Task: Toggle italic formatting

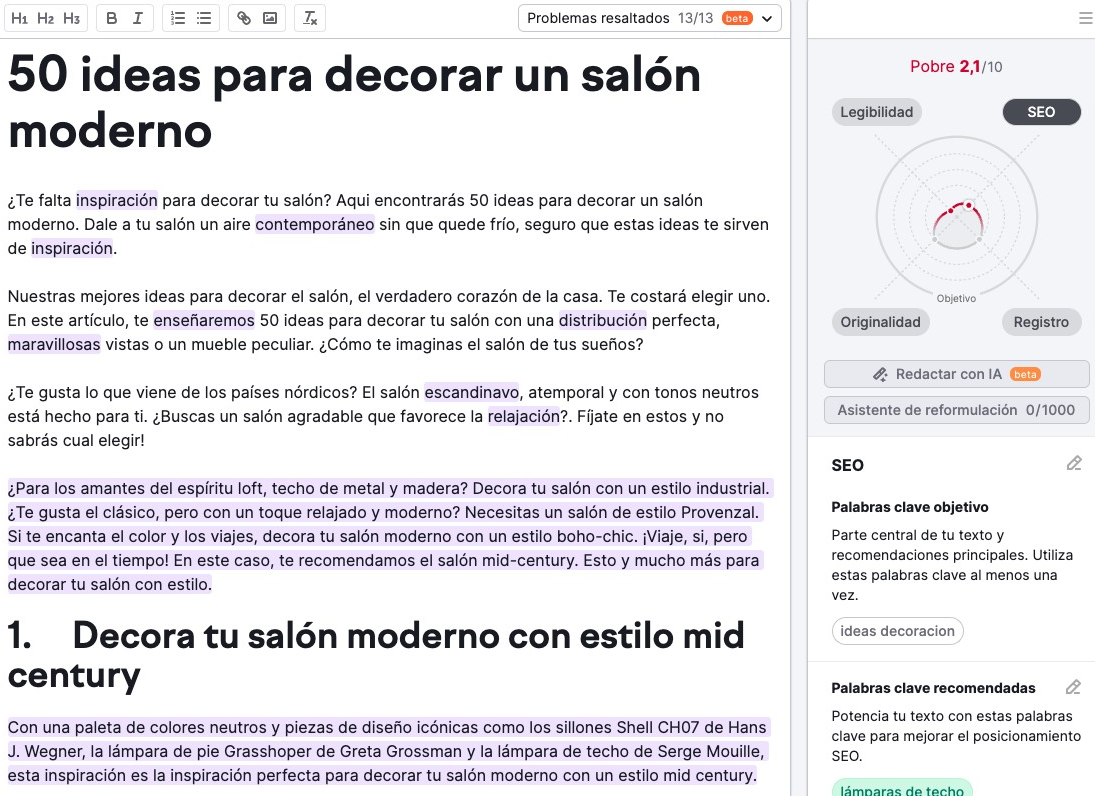Action: 138,18
